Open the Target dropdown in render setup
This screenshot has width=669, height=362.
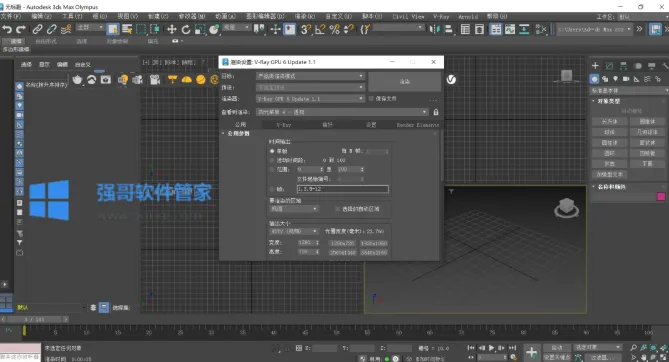point(310,76)
